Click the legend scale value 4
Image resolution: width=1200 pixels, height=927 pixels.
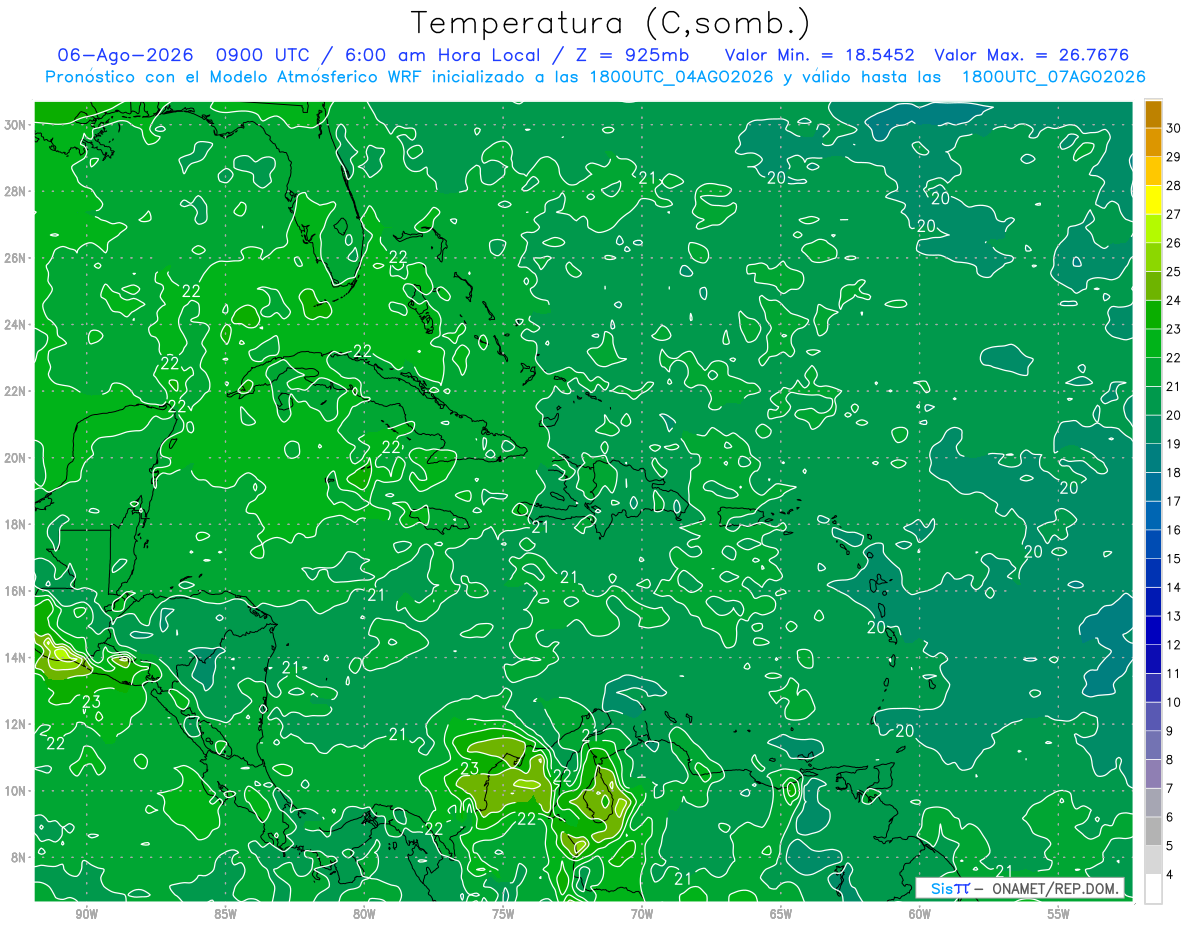[x=1171, y=874]
